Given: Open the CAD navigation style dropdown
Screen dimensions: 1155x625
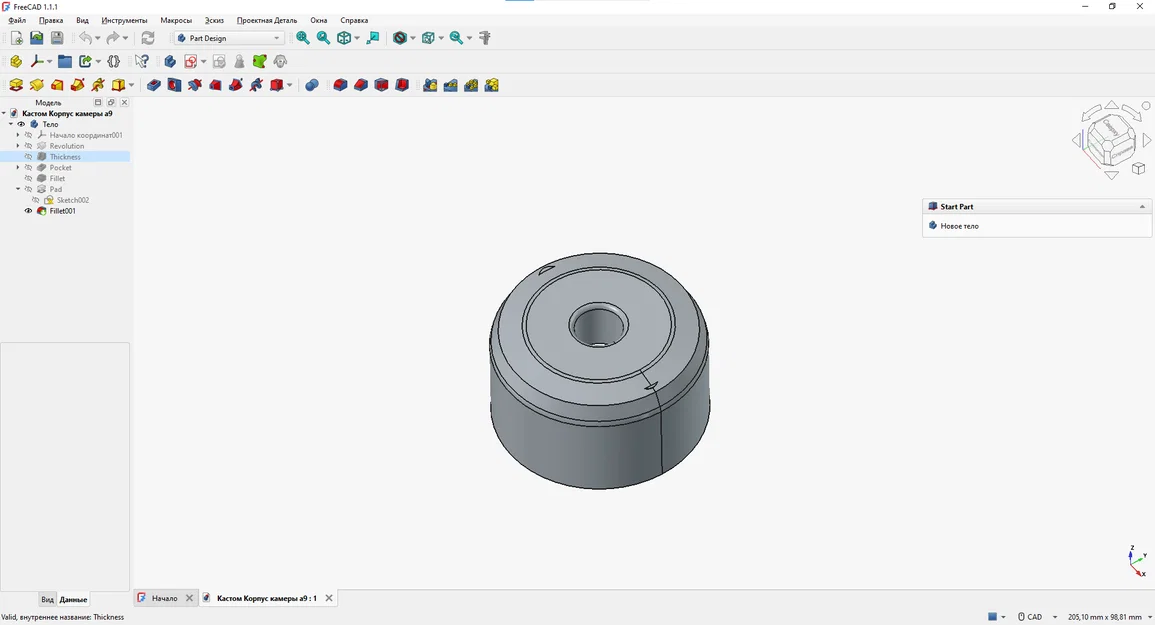Looking at the screenshot, I should coord(1055,617).
